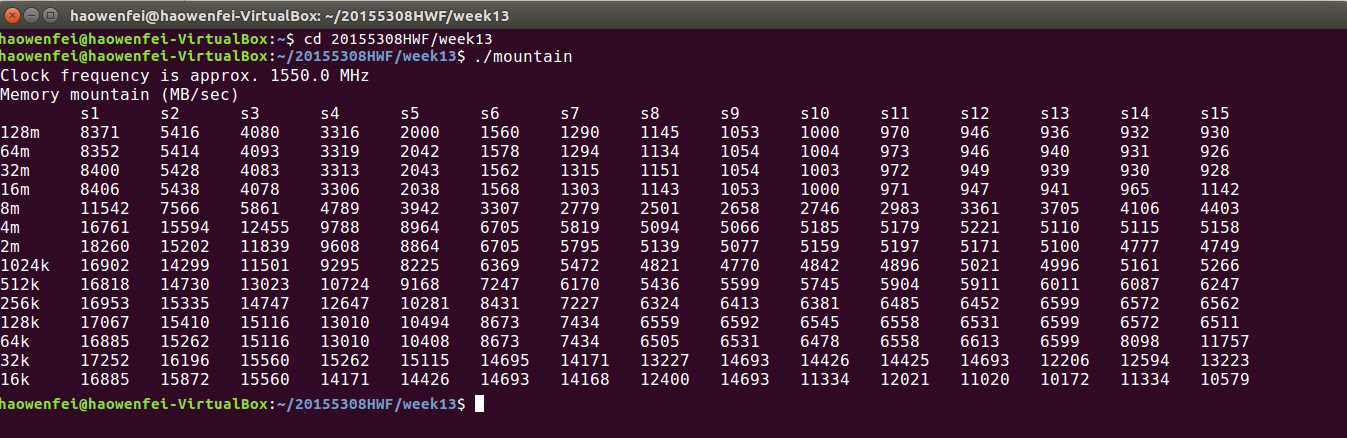Click value 1142 in row 16m
Viewport: 1347px width, 438px height.
pyautogui.click(x=1220, y=190)
